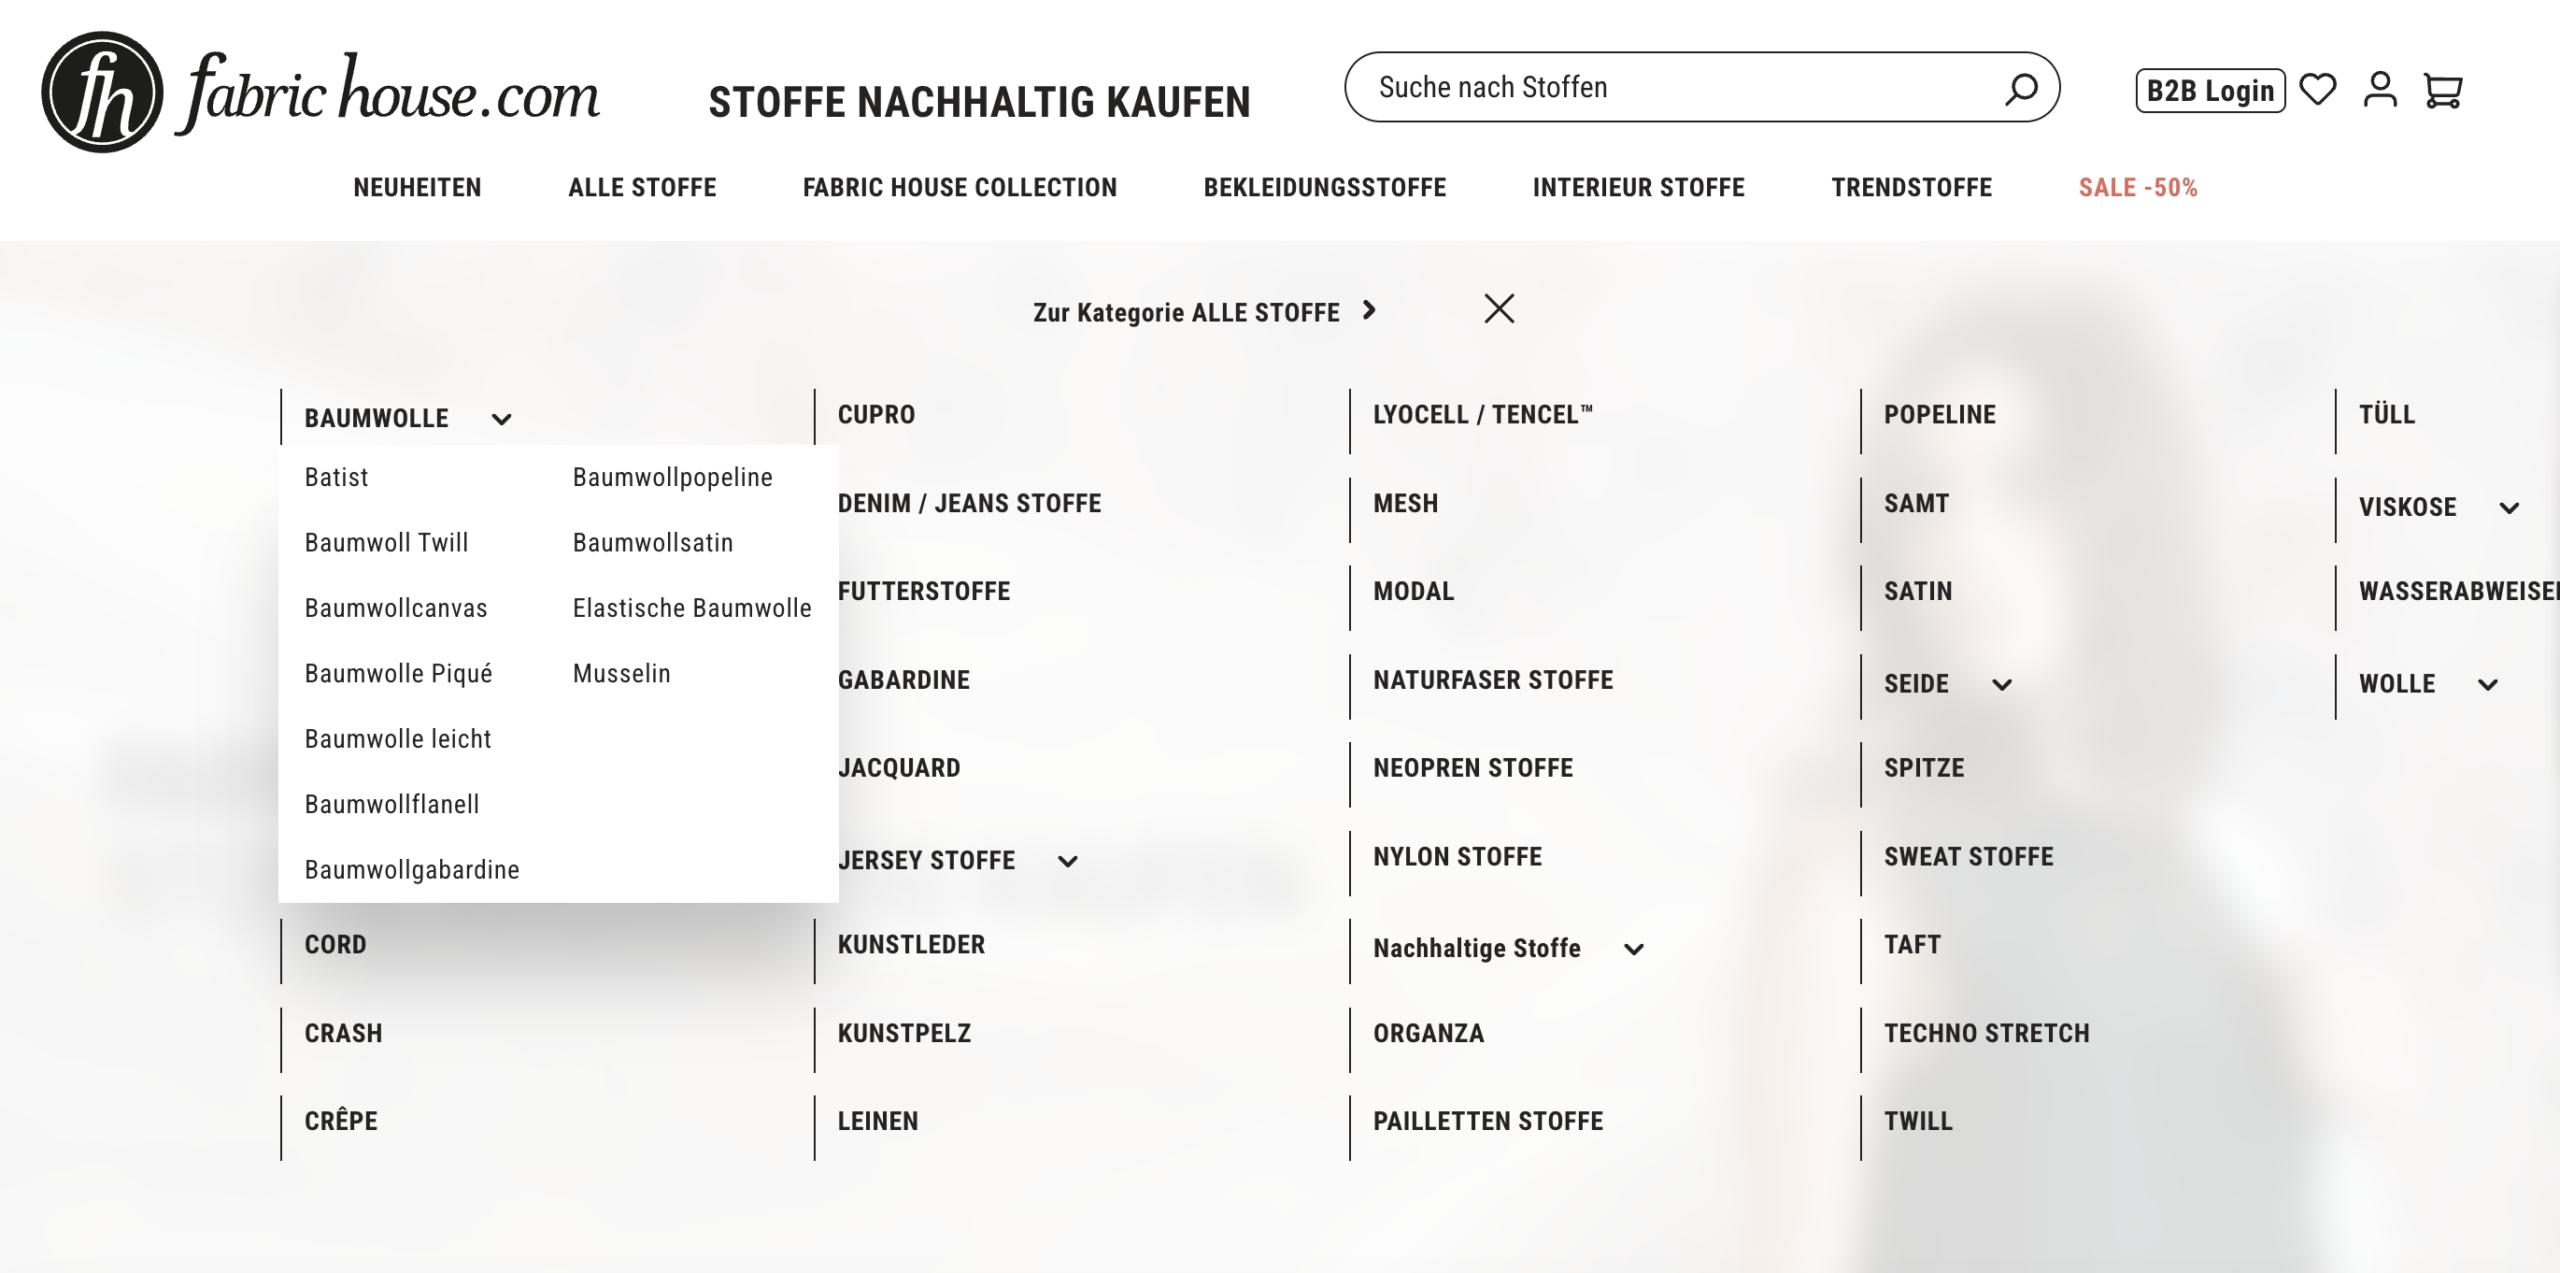This screenshot has width=2560, height=1273.
Task: Open DENIM / JEANS STOFFE category
Action: 969,503
